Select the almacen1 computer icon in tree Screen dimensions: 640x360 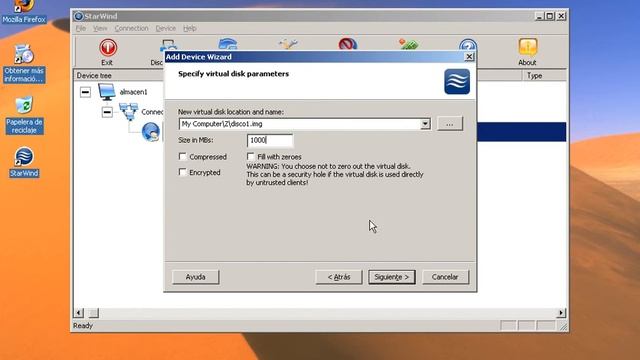[107, 92]
